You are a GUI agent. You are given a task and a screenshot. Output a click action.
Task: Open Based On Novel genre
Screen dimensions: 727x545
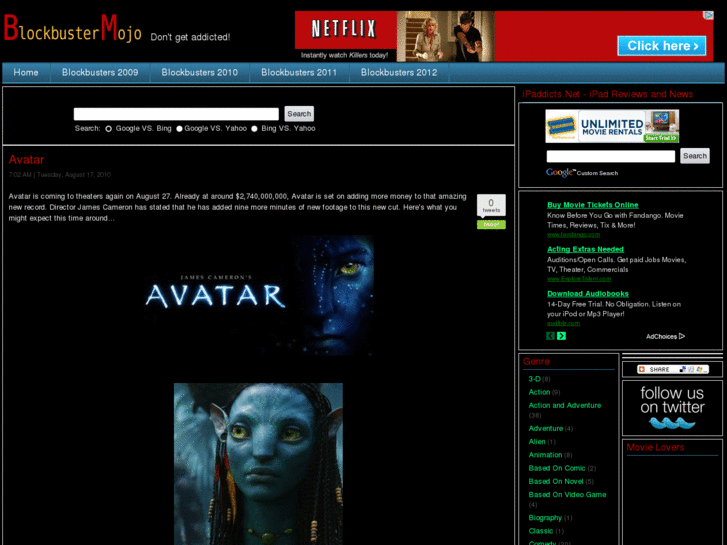tap(556, 481)
